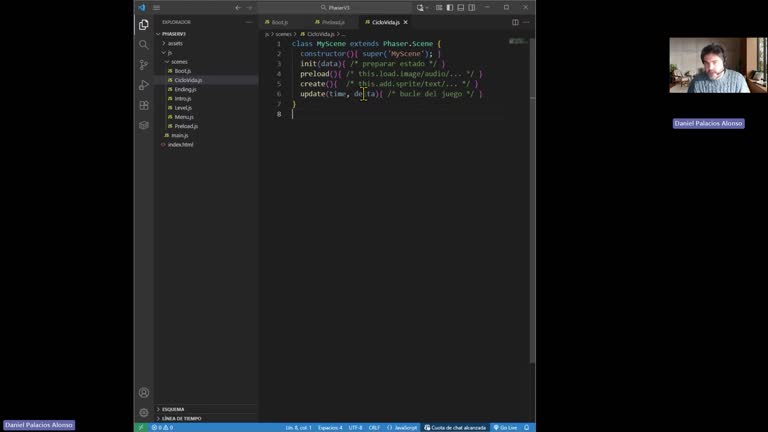Click the VS Code logo icon
Viewport: 768px width, 432px height.
pos(142,7)
